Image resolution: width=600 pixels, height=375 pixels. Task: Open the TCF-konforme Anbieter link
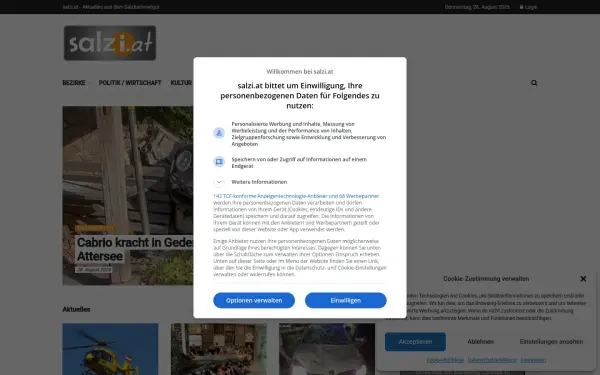[296, 196]
